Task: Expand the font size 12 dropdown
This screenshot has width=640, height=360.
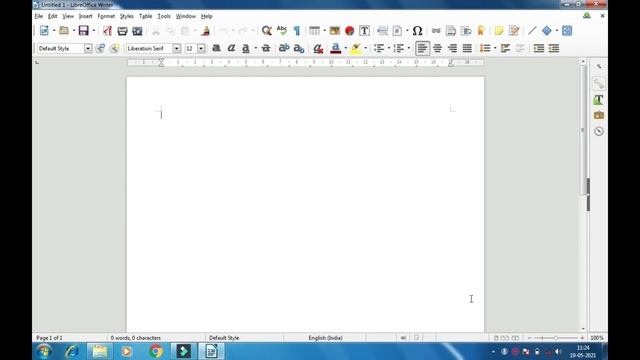Action: click(x=201, y=48)
